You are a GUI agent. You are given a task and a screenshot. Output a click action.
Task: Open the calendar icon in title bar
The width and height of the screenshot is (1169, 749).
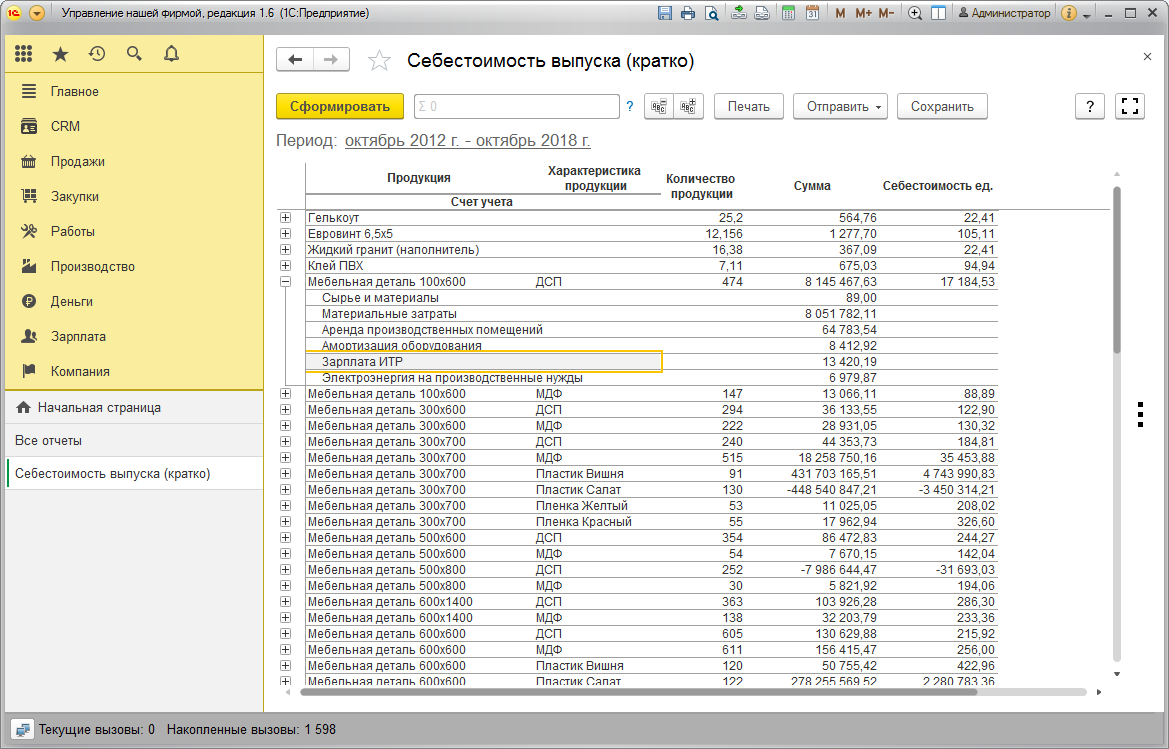pos(812,13)
